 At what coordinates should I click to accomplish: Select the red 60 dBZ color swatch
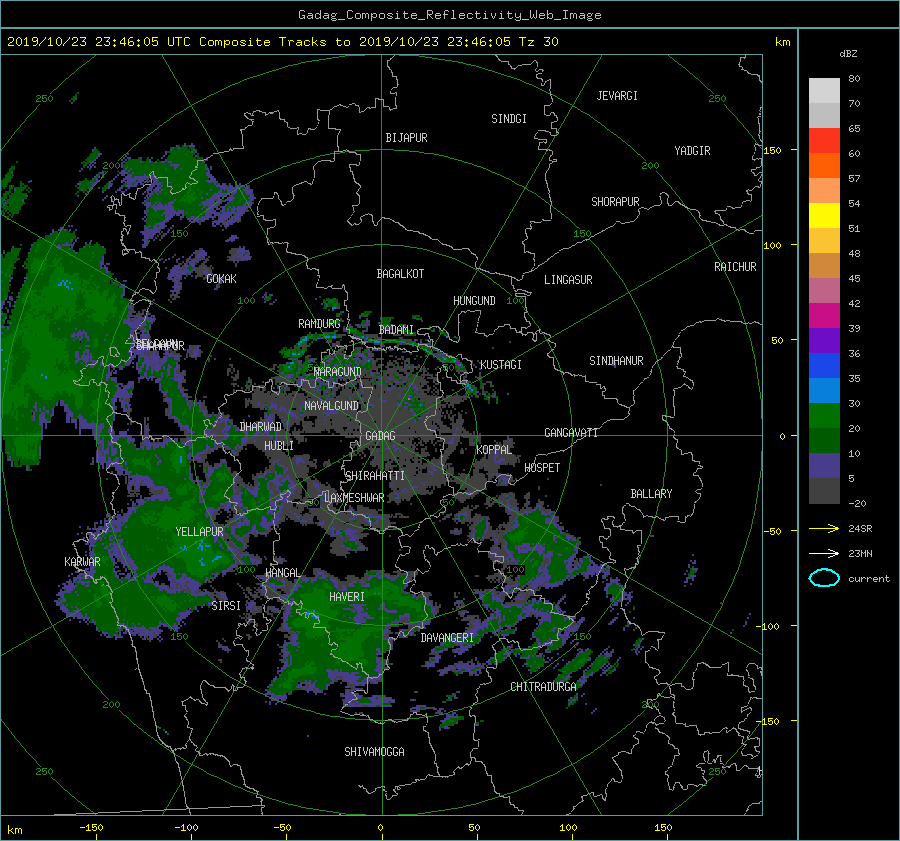tap(824, 141)
